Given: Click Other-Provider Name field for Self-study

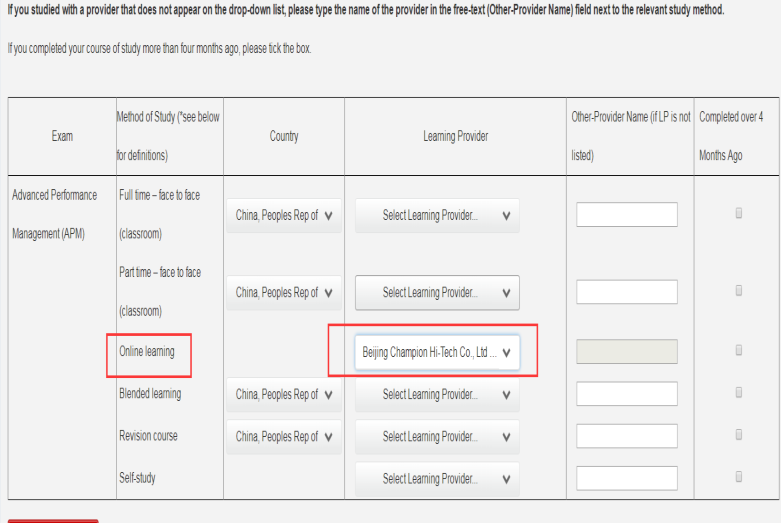Looking at the screenshot, I should pyautogui.click(x=627, y=478).
